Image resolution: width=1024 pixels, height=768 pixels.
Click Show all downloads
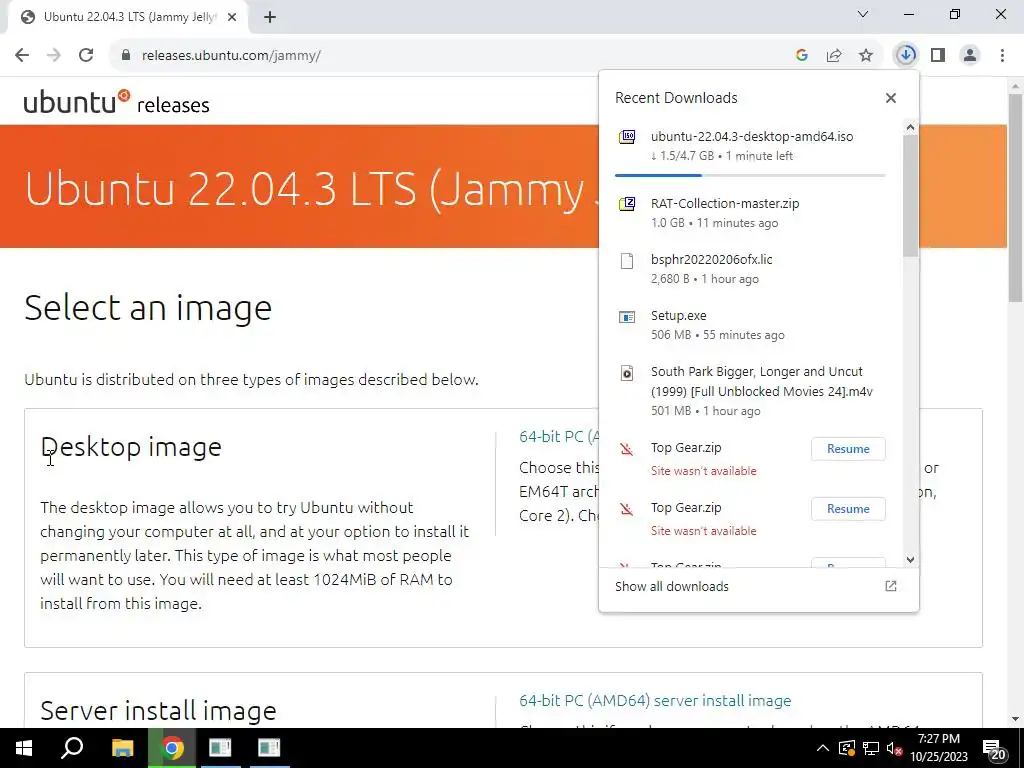click(671, 586)
